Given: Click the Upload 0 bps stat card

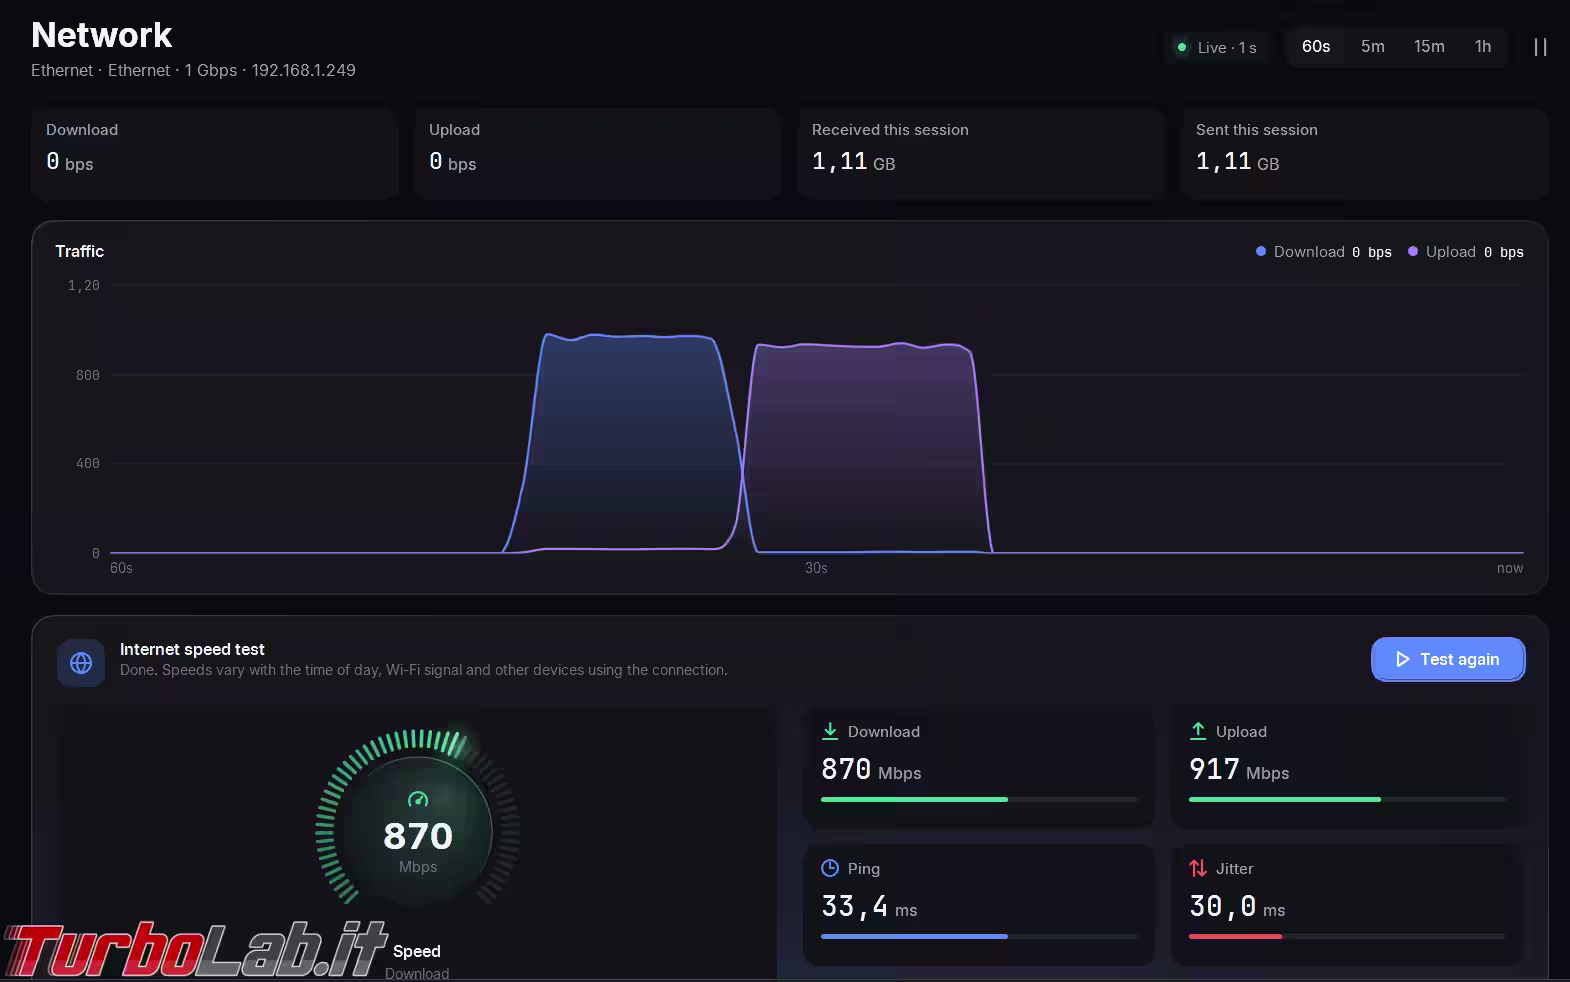Looking at the screenshot, I should (x=598, y=153).
